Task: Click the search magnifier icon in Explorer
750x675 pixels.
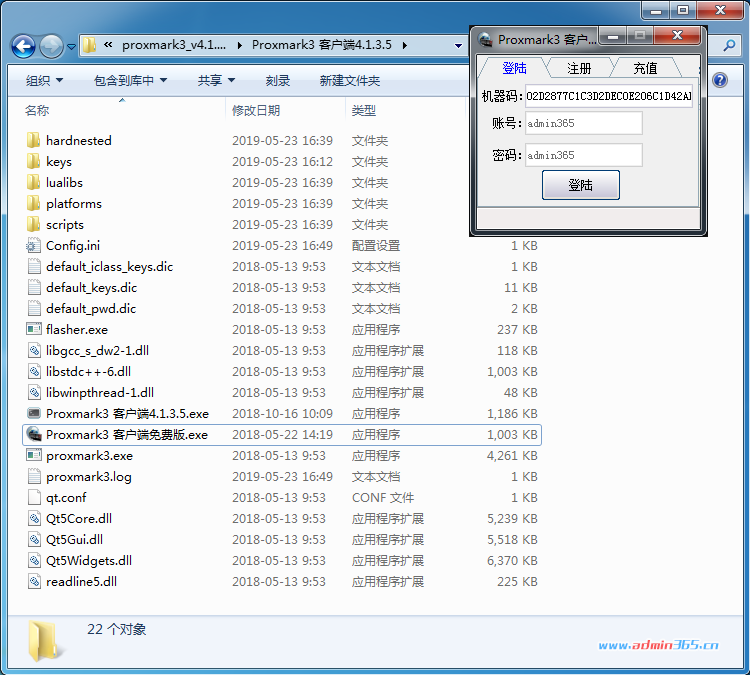Action: (729, 45)
